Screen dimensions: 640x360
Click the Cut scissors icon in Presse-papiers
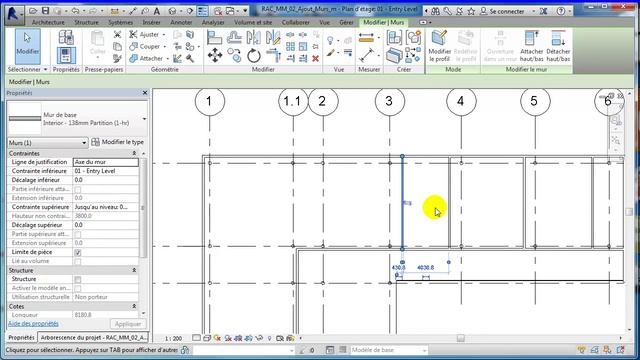(117, 35)
